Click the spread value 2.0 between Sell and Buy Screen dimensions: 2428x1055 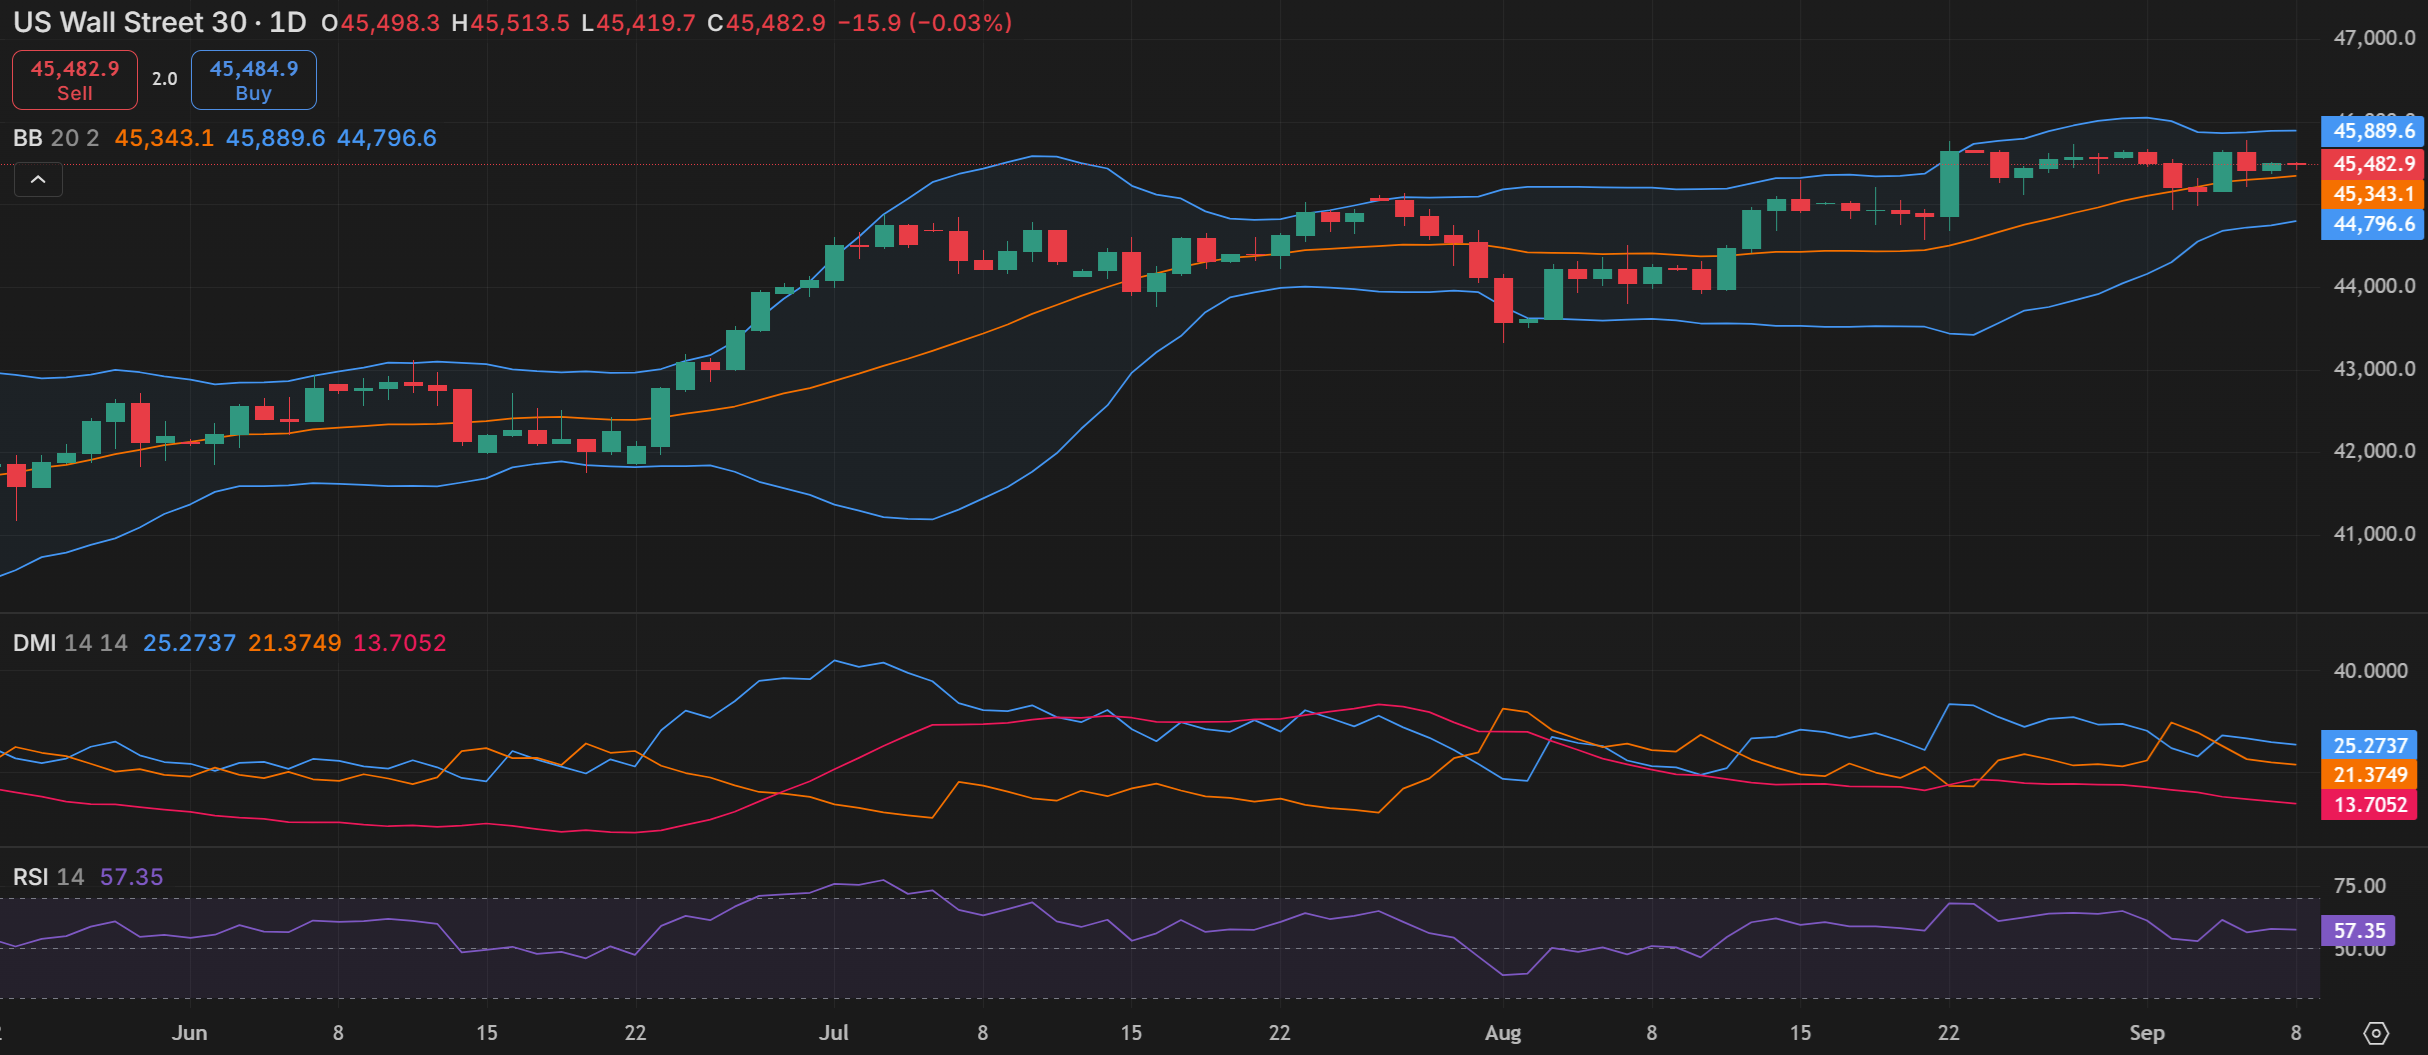pyautogui.click(x=165, y=79)
